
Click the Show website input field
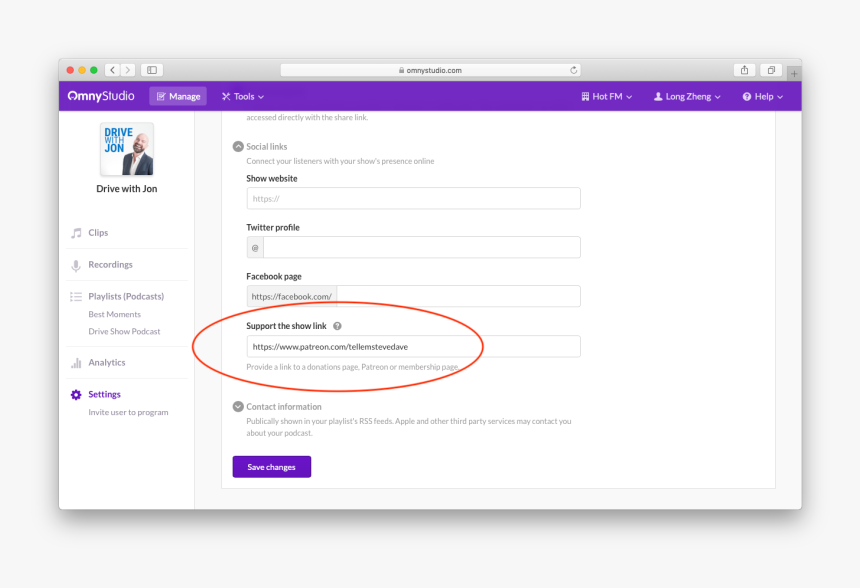413,198
